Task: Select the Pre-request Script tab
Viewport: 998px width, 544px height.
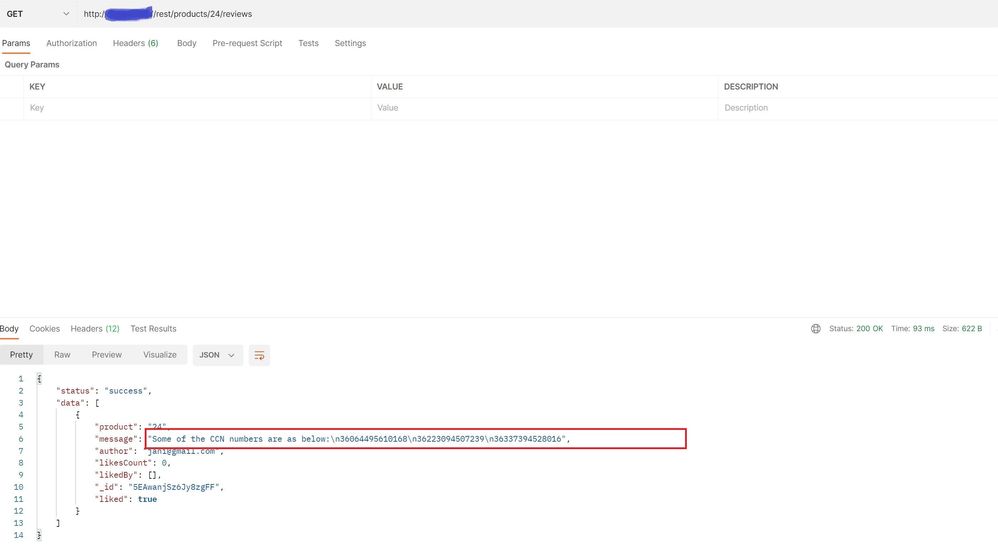Action: [247, 44]
